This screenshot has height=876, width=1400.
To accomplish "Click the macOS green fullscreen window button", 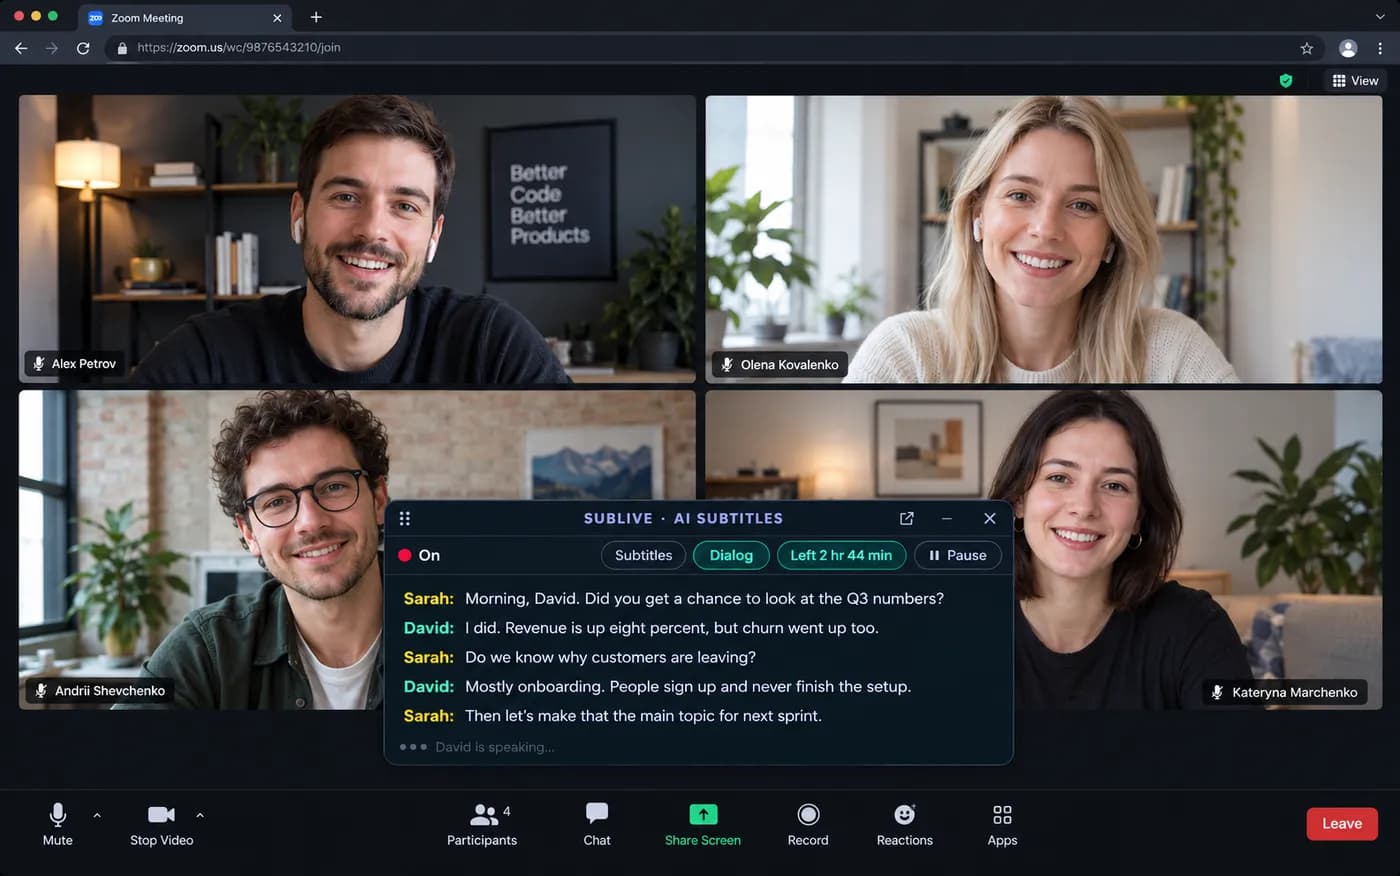I will click(53, 16).
